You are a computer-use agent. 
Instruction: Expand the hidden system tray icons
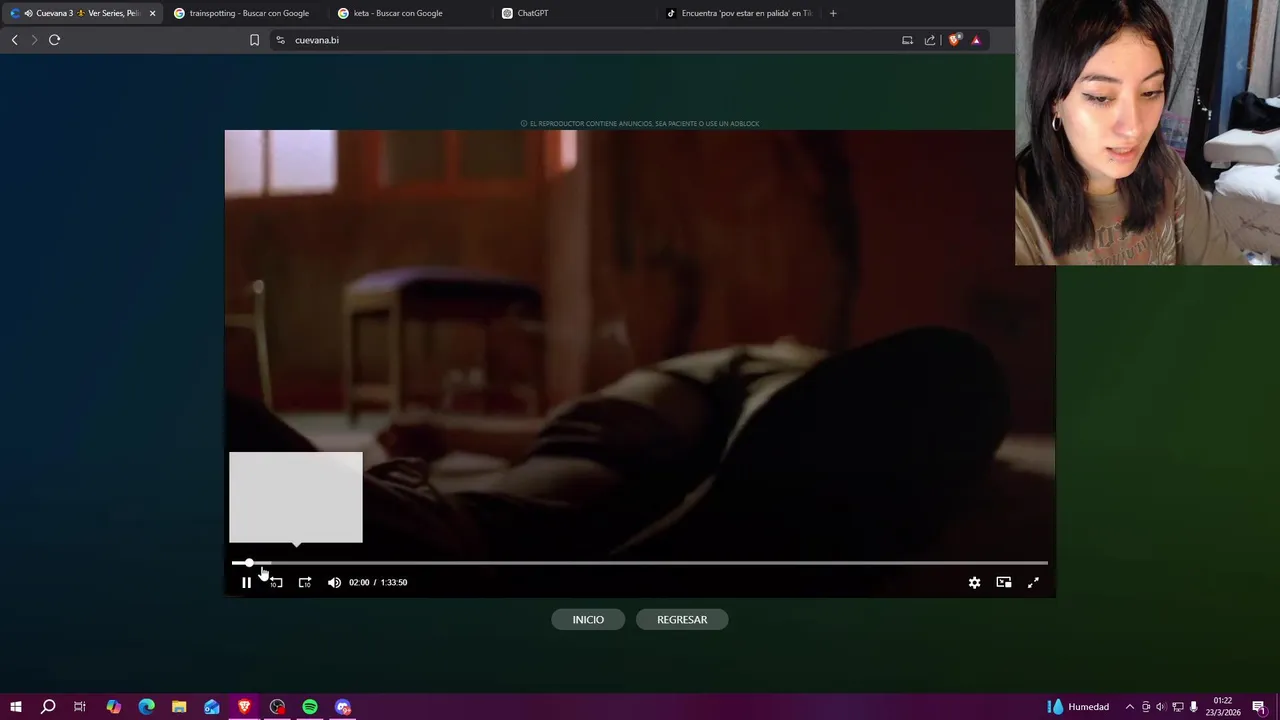coord(1129,707)
